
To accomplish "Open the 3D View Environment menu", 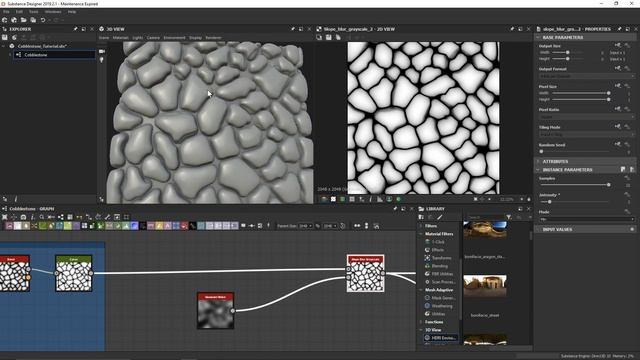I will pos(174,38).
